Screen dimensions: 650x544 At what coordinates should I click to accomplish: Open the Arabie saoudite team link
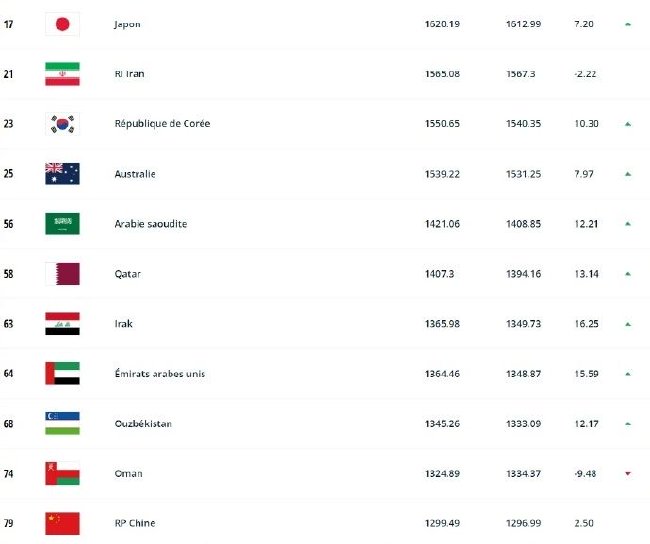[x=150, y=224]
